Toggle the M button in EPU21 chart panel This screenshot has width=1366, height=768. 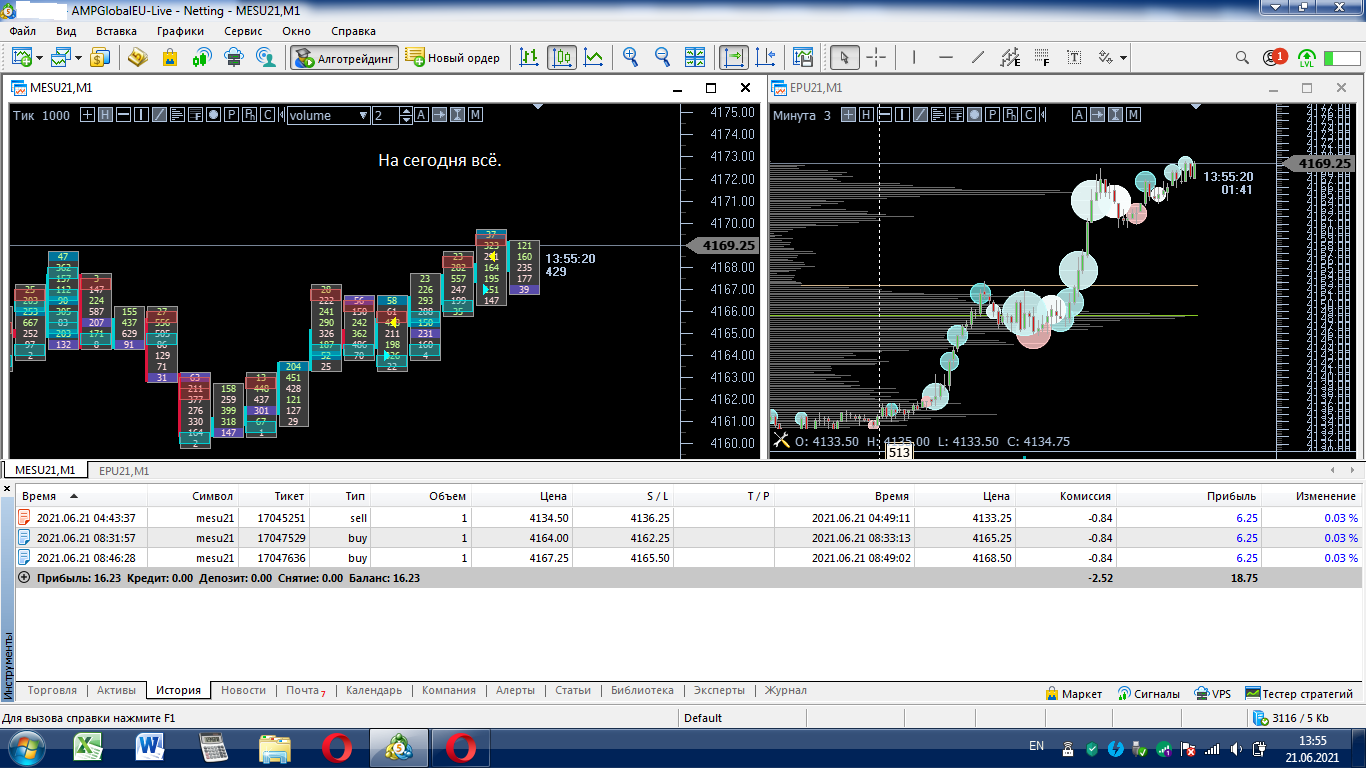[1133, 115]
